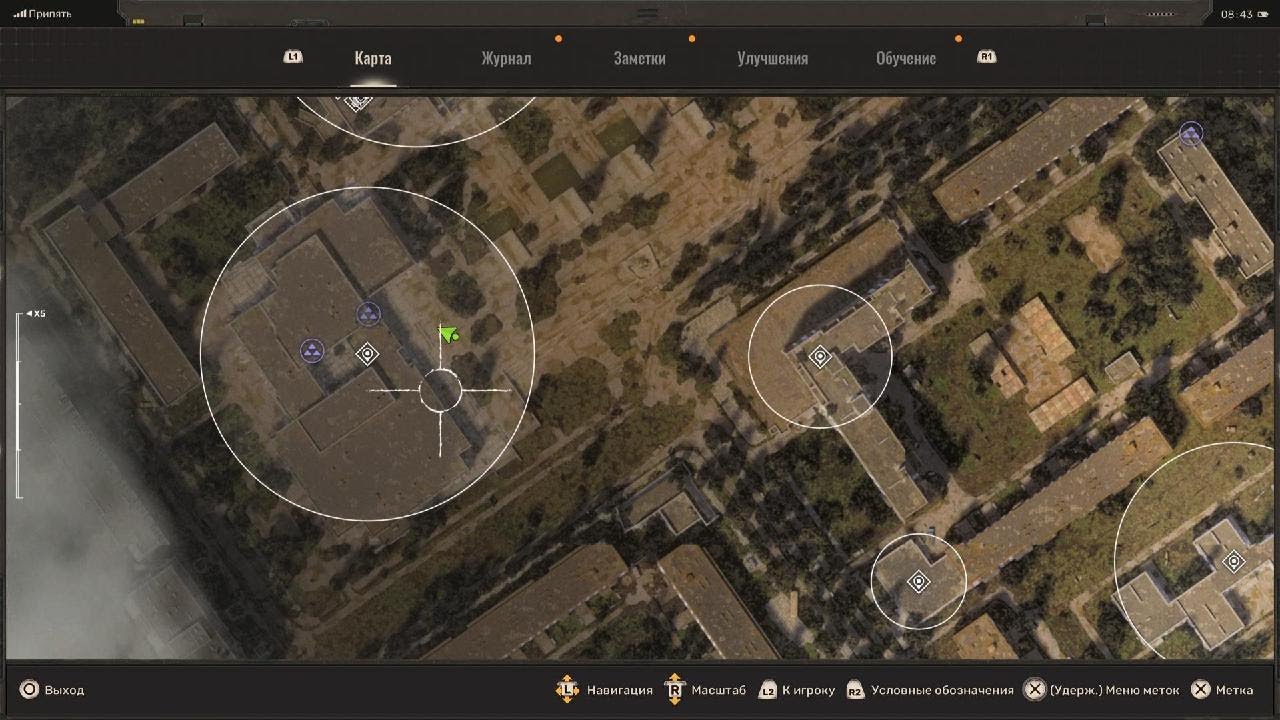Click the X icon beside Меню меток

(x=1034, y=690)
